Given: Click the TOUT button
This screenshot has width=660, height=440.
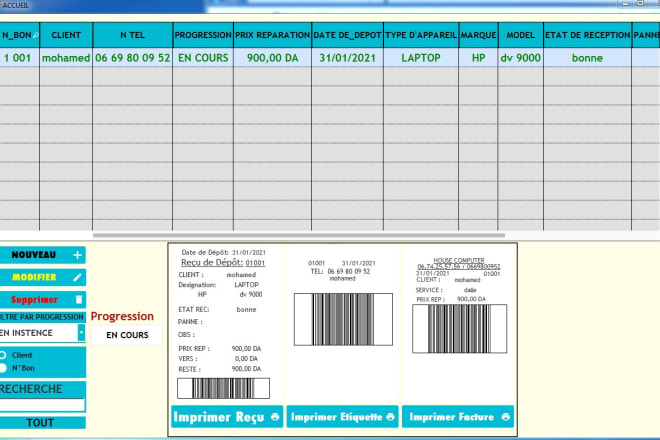Looking at the screenshot, I should 41,423.
